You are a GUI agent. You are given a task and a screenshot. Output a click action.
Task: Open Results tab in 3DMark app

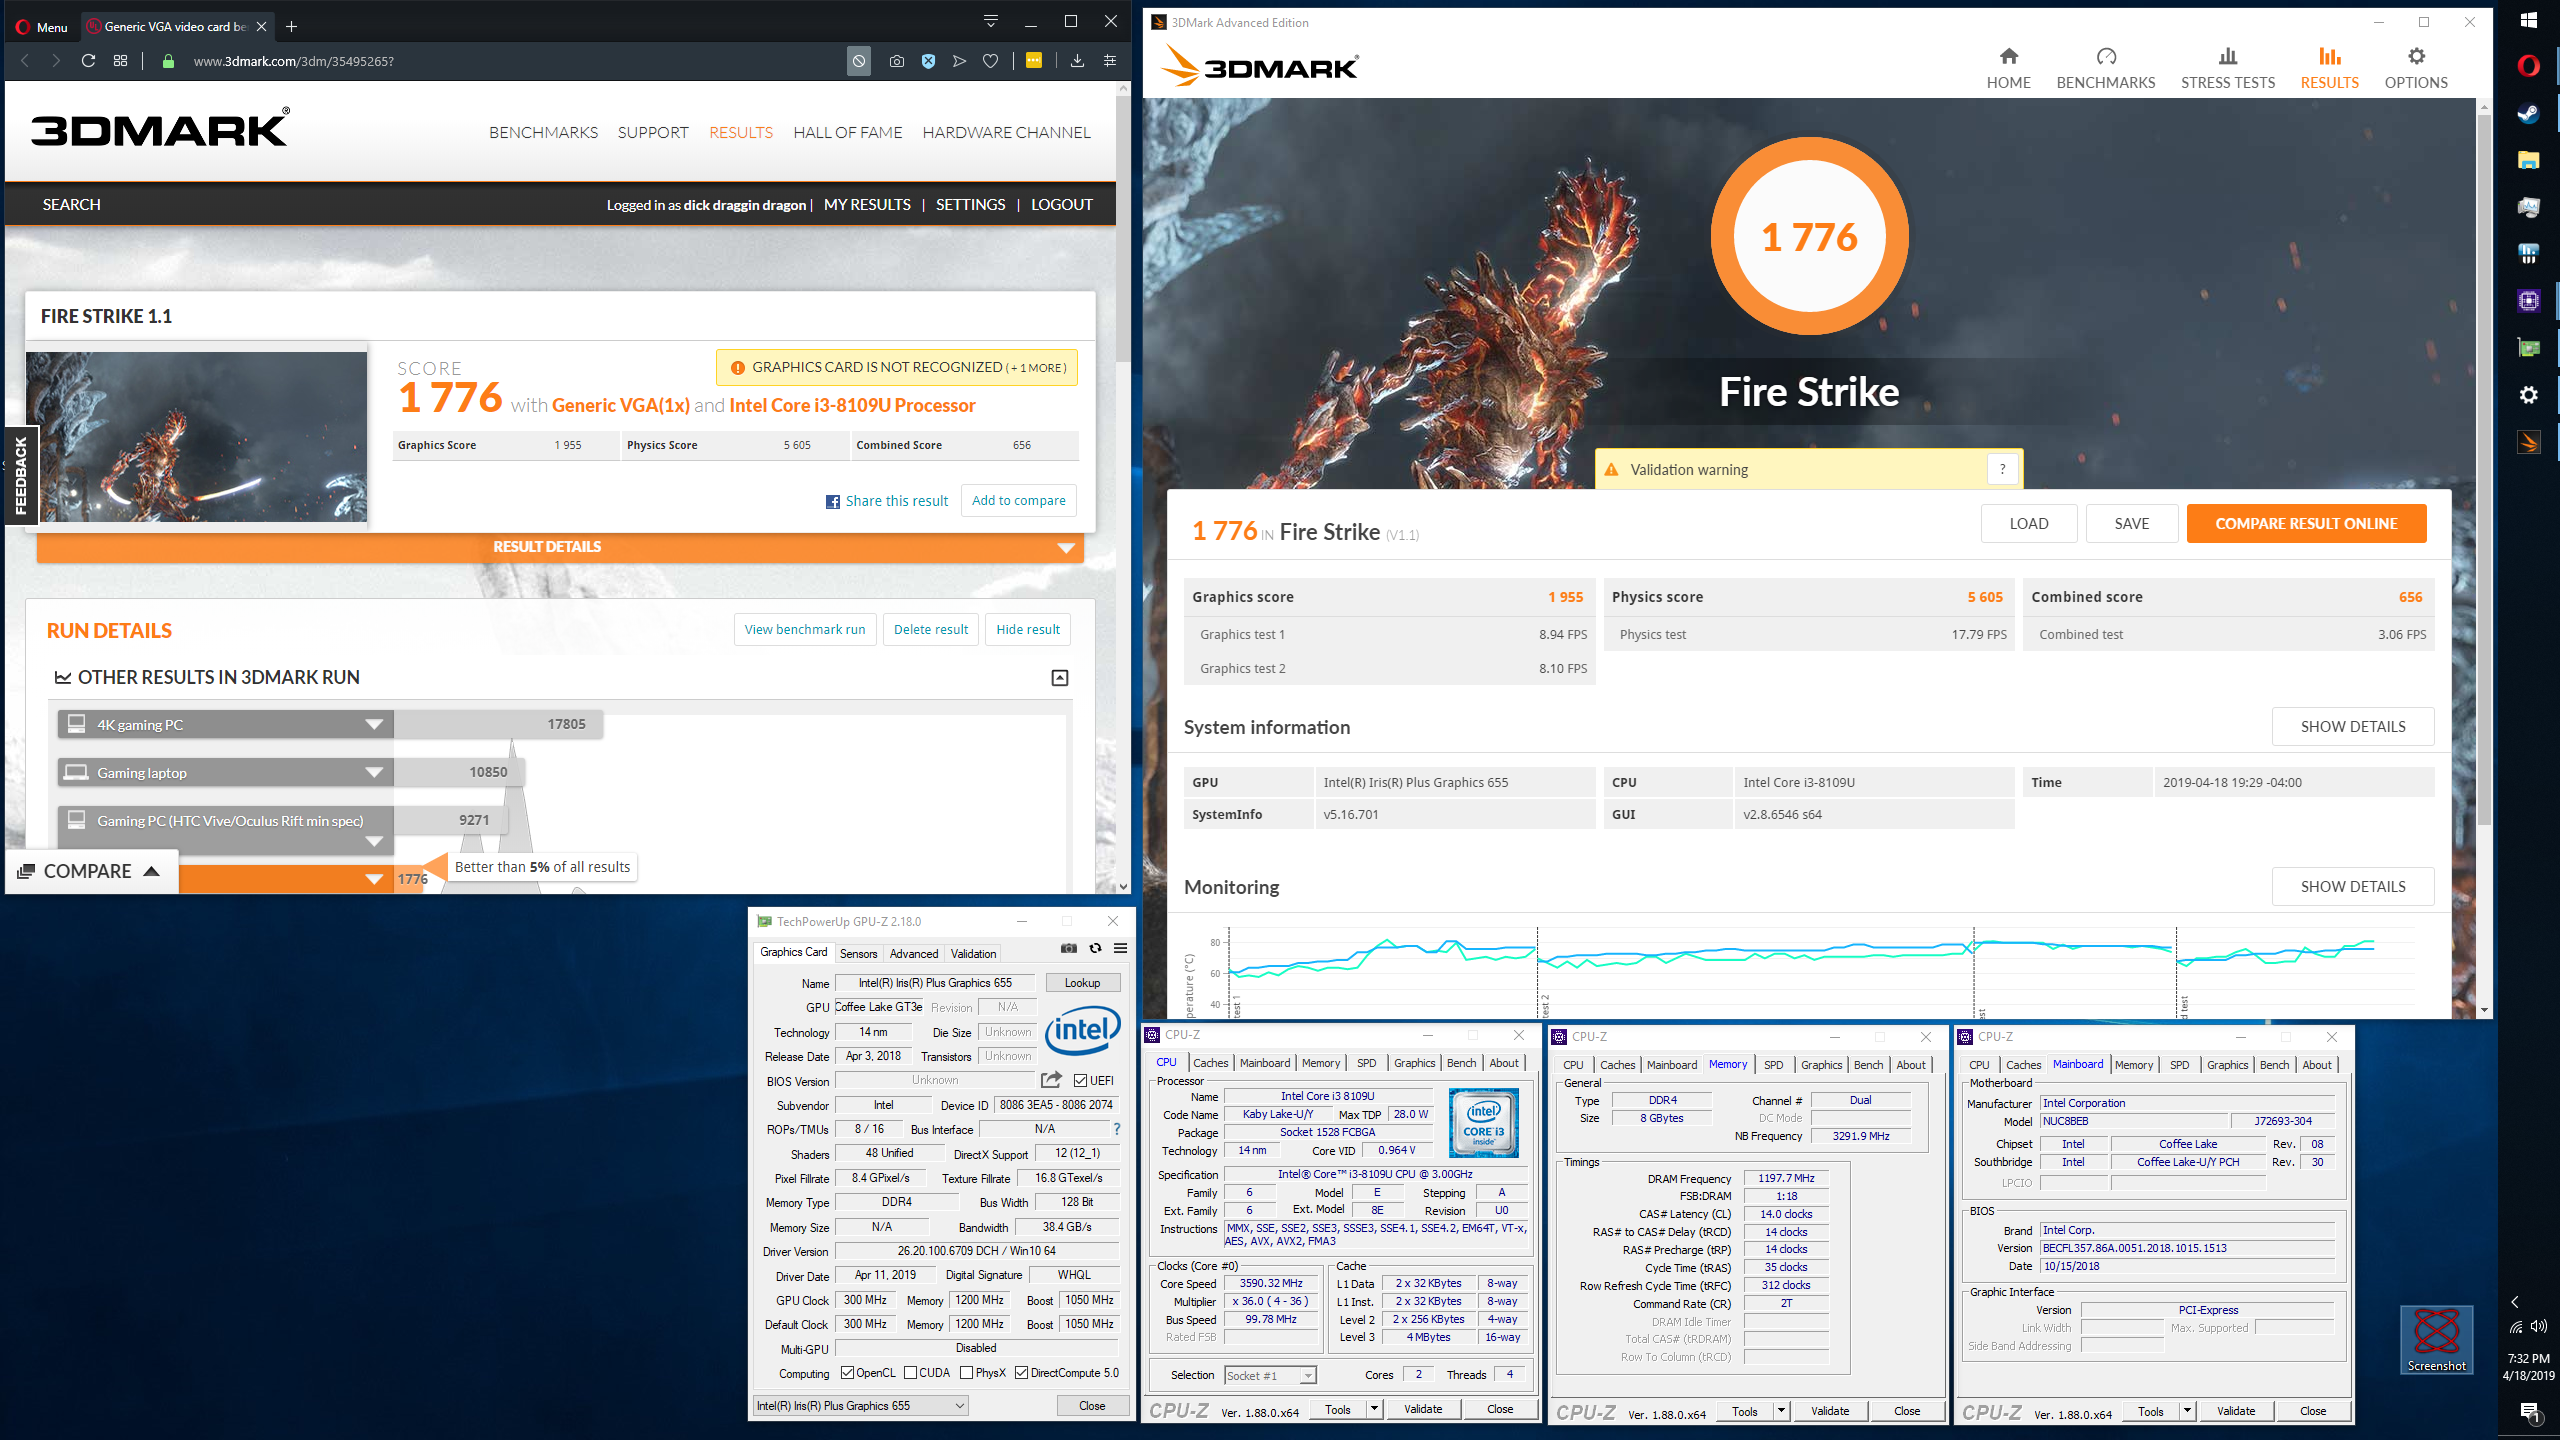[2329, 68]
